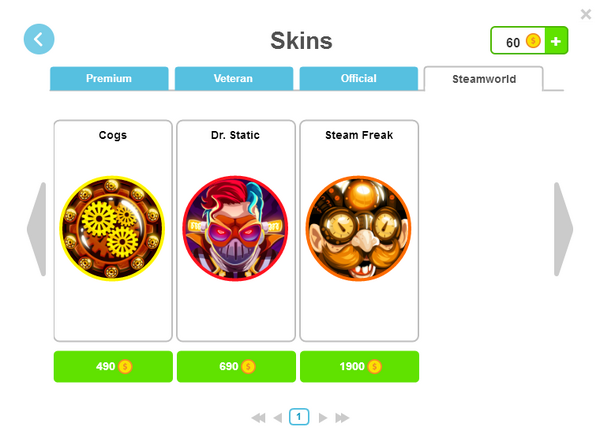Go back using the blue arrow button

tap(39, 39)
